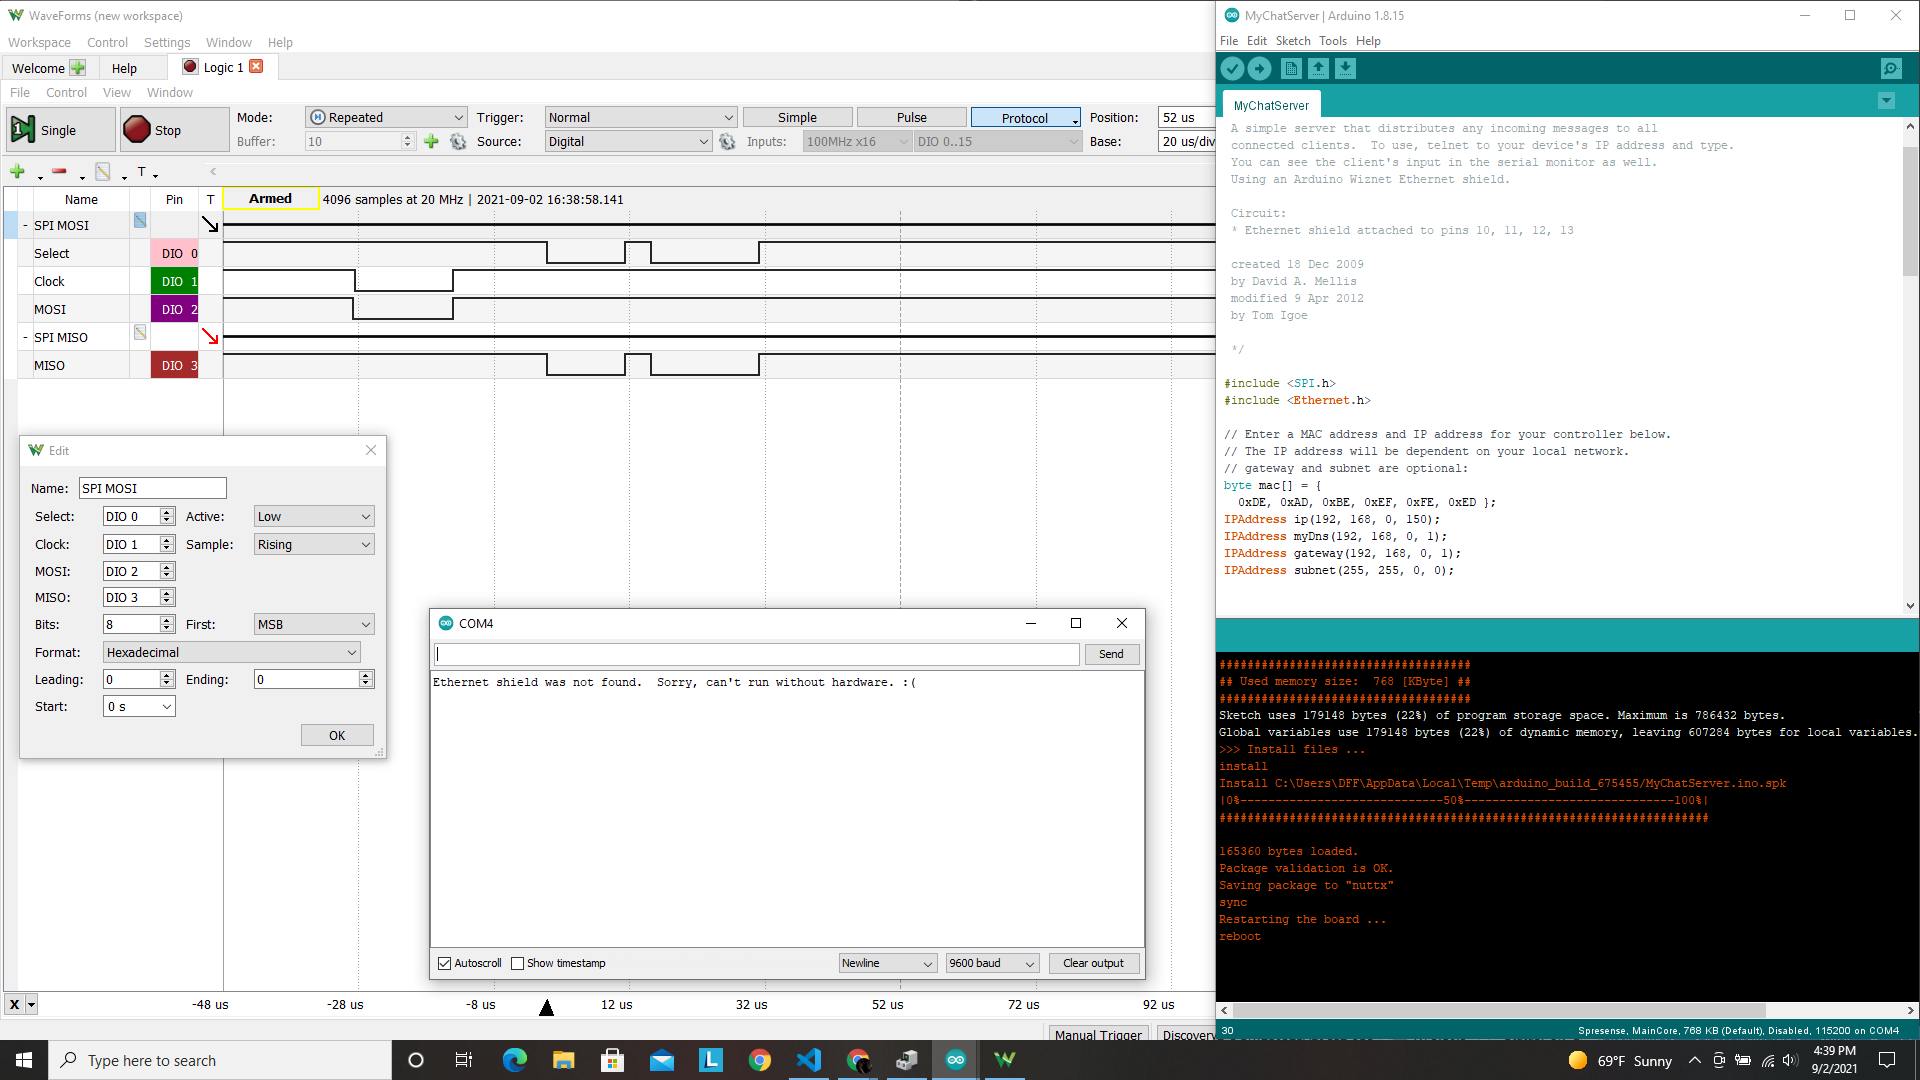Click the Stop acquisition button
1920x1080 pixels.
[173, 130]
